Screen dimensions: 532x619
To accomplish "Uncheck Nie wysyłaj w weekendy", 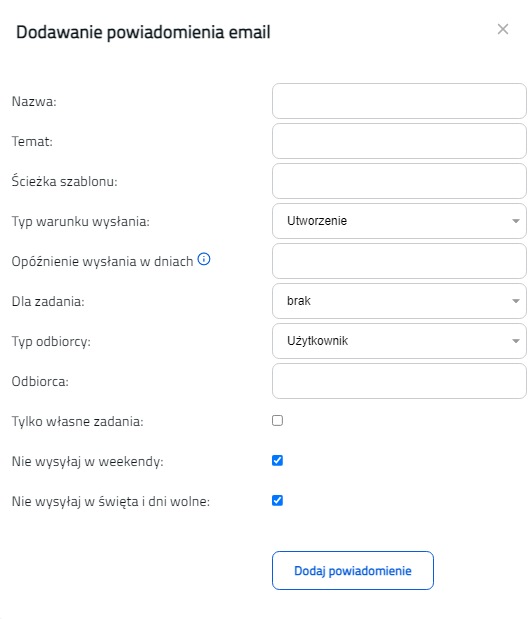I will 277,461.
